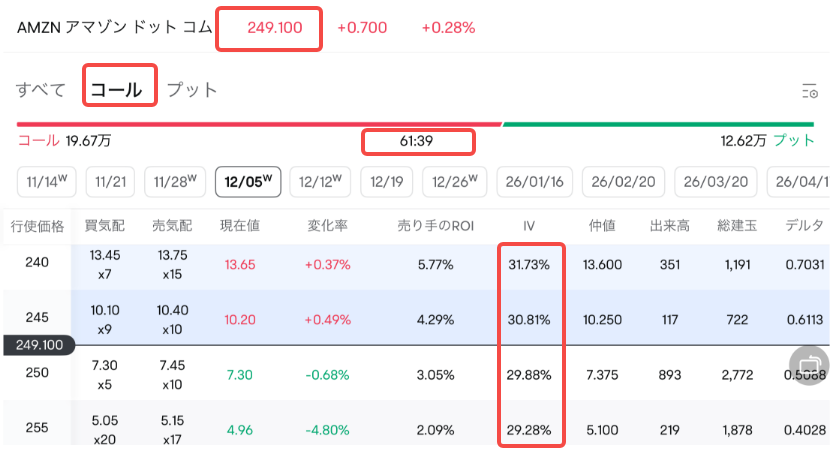Click the green put volume bar
Screen dimensions: 831x450
pyautogui.click(x=658, y=125)
